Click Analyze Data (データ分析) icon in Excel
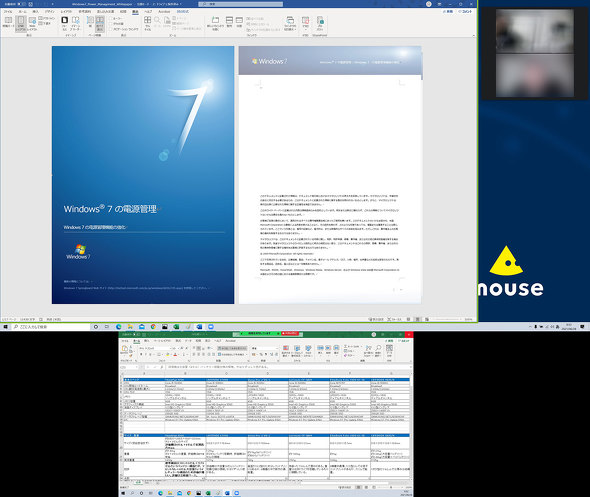This screenshot has width=590, height=497. pyautogui.click(x=389, y=351)
